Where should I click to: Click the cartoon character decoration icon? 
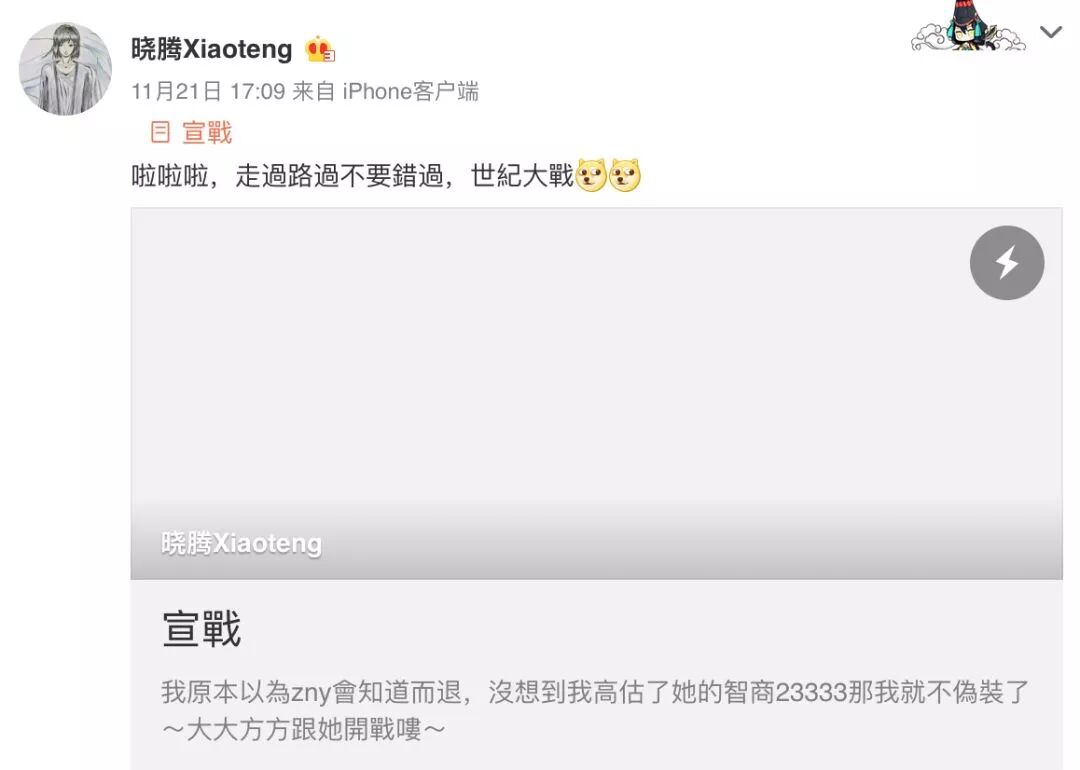(968, 27)
